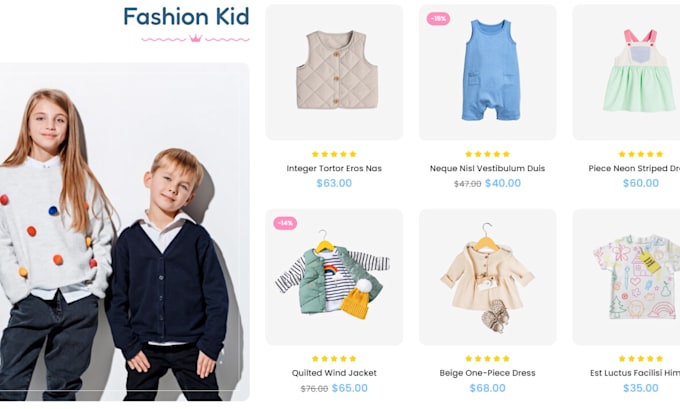This screenshot has height=409, width=680.
Task: Open the green striped dress product image
Action: point(626,72)
